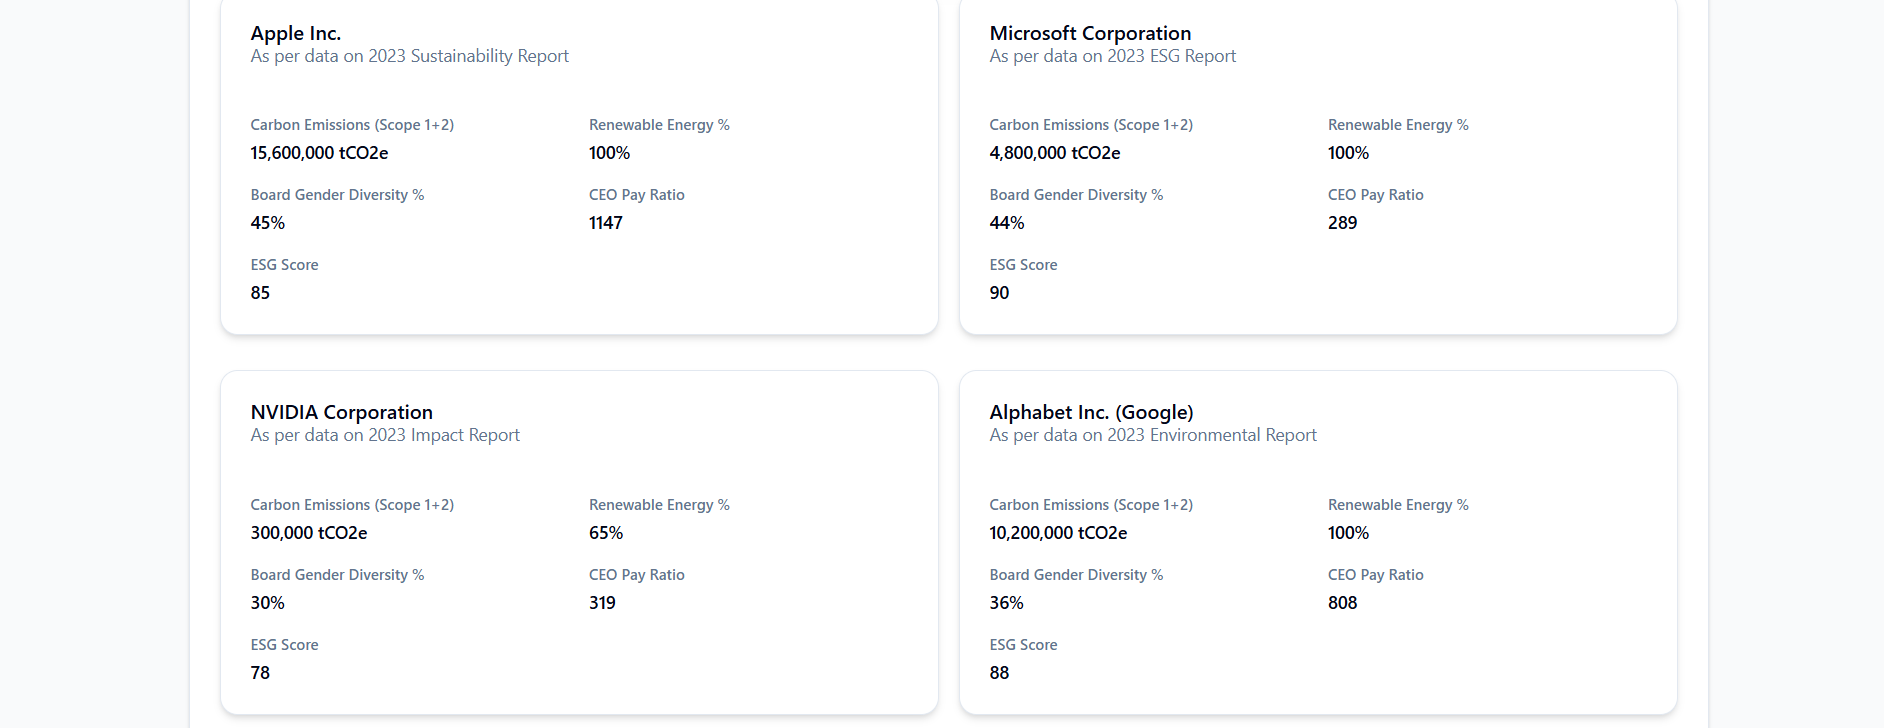Click Alphabet's 10,200,000 tCO2e emissions figure
The width and height of the screenshot is (1884, 728).
click(x=1058, y=533)
